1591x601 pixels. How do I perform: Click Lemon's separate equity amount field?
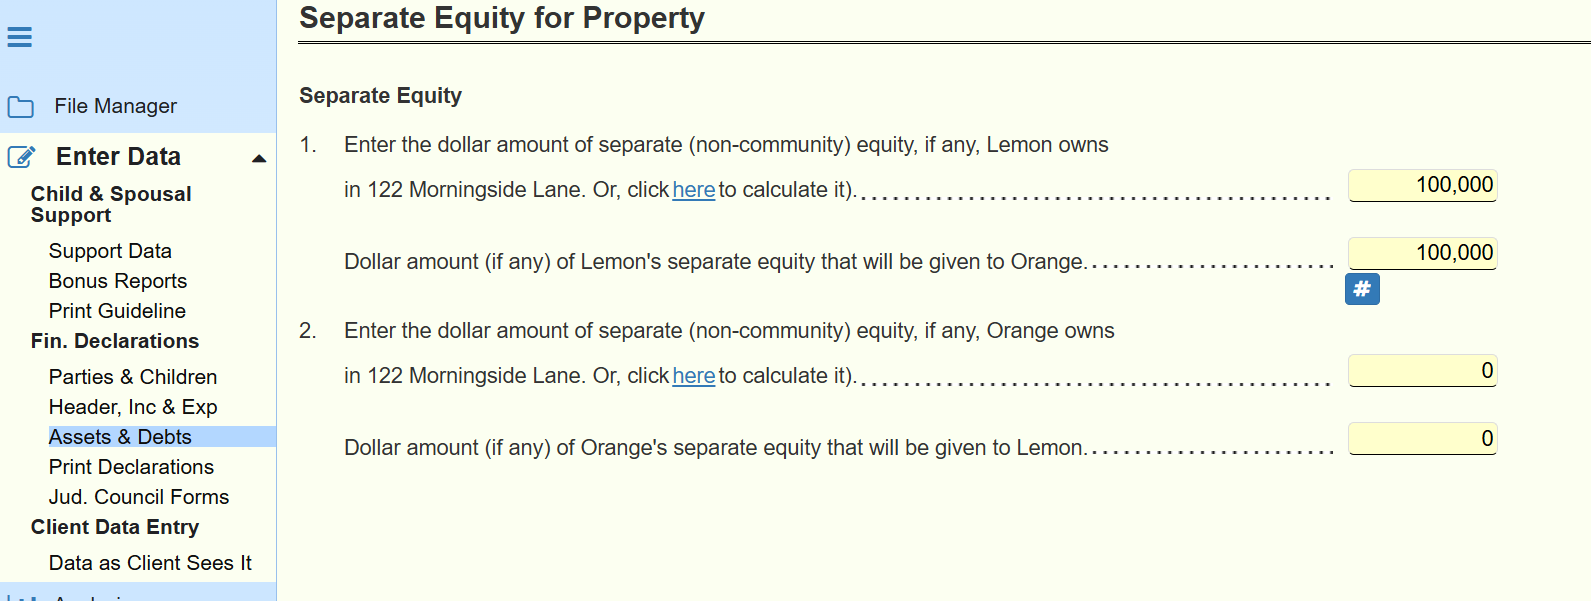1422,185
